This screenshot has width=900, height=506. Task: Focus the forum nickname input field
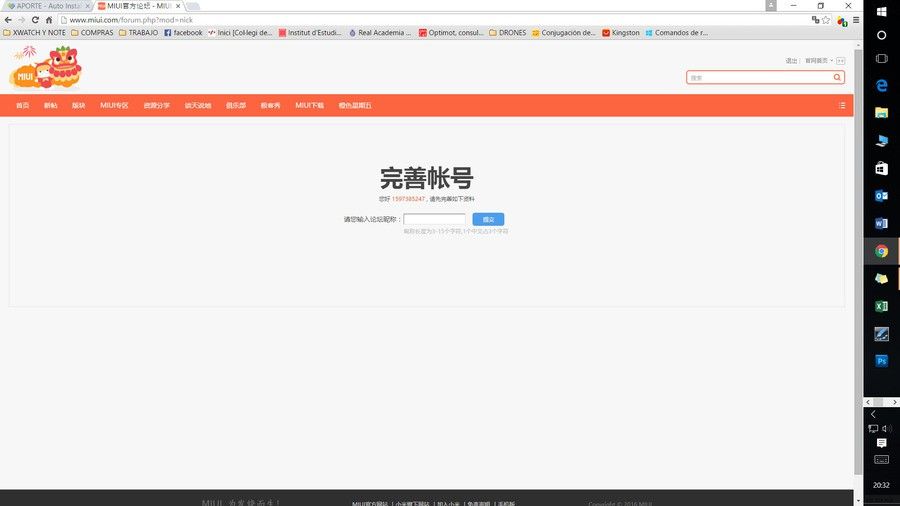pyautogui.click(x=435, y=219)
